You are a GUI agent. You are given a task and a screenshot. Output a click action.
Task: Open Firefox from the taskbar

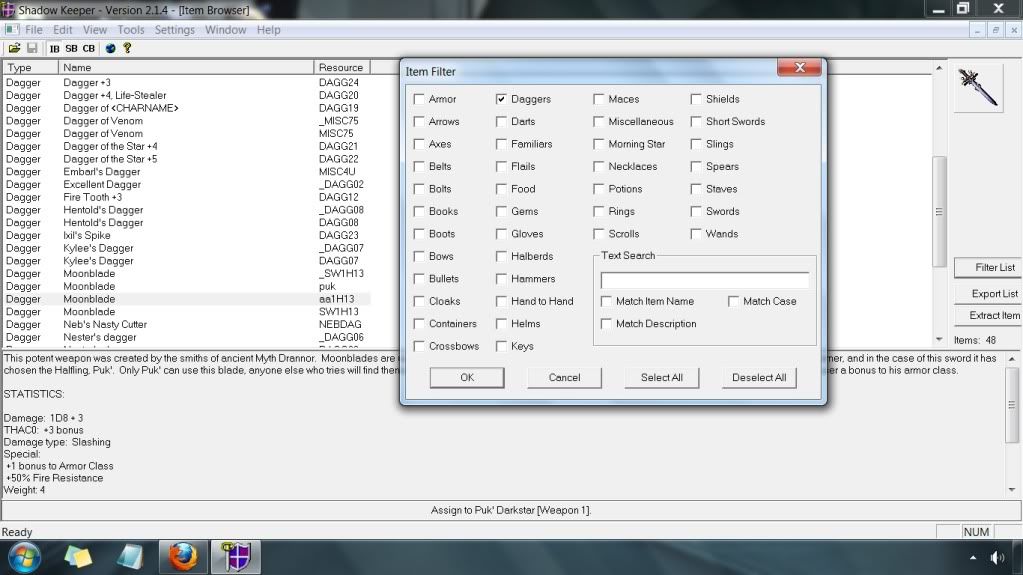(183, 556)
